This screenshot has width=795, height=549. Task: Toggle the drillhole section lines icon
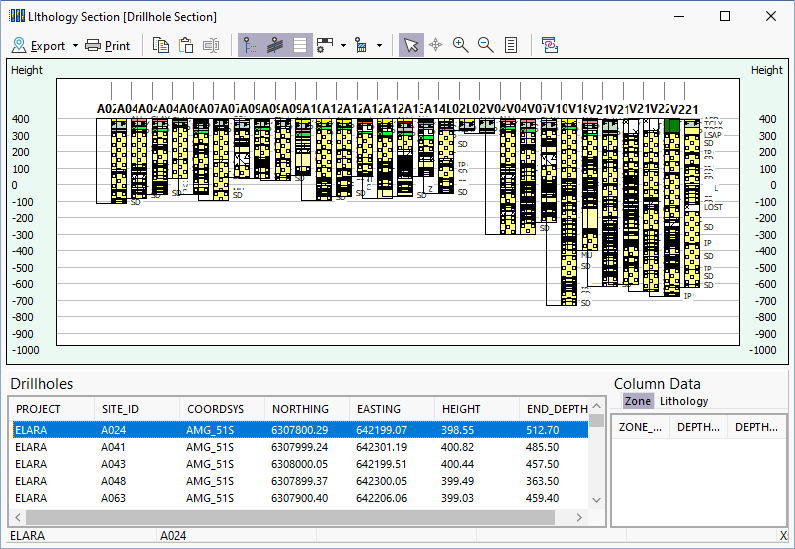tap(275, 46)
